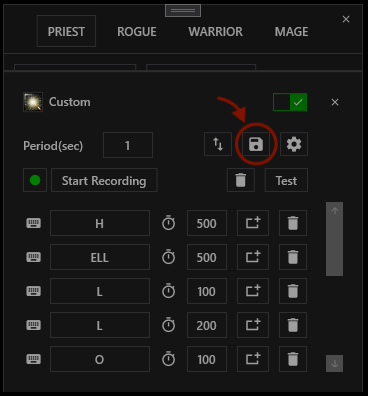Open macro settings gear icon
368x396 pixels.
pos(294,144)
